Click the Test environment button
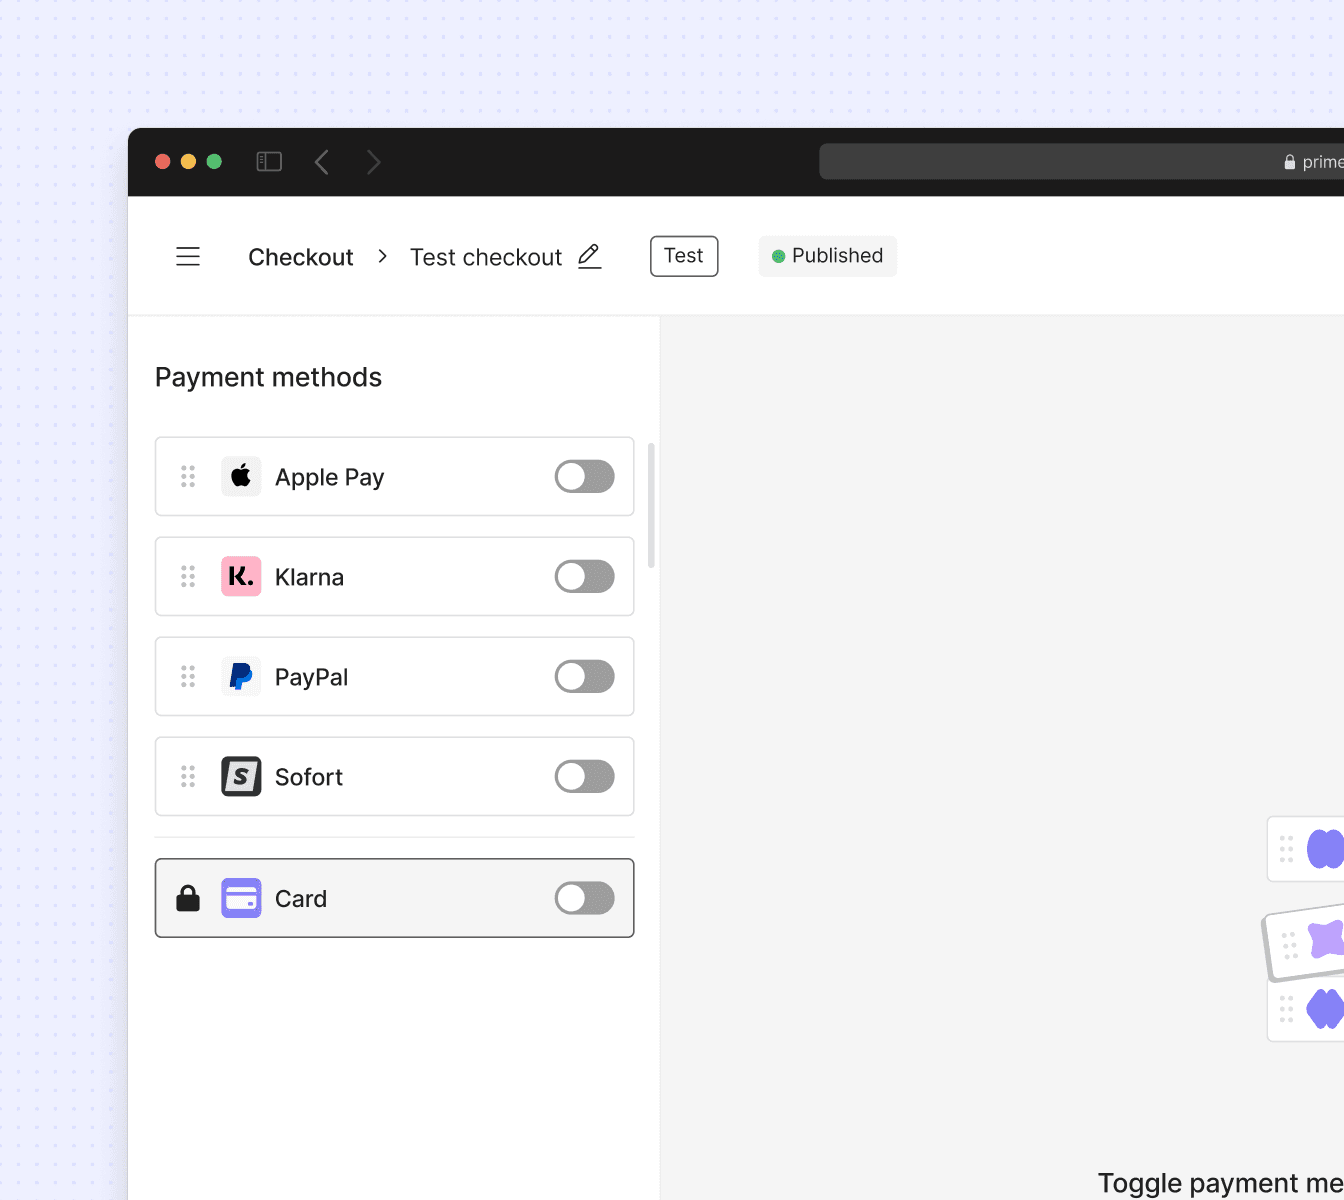Viewport: 1344px width, 1200px height. [684, 256]
